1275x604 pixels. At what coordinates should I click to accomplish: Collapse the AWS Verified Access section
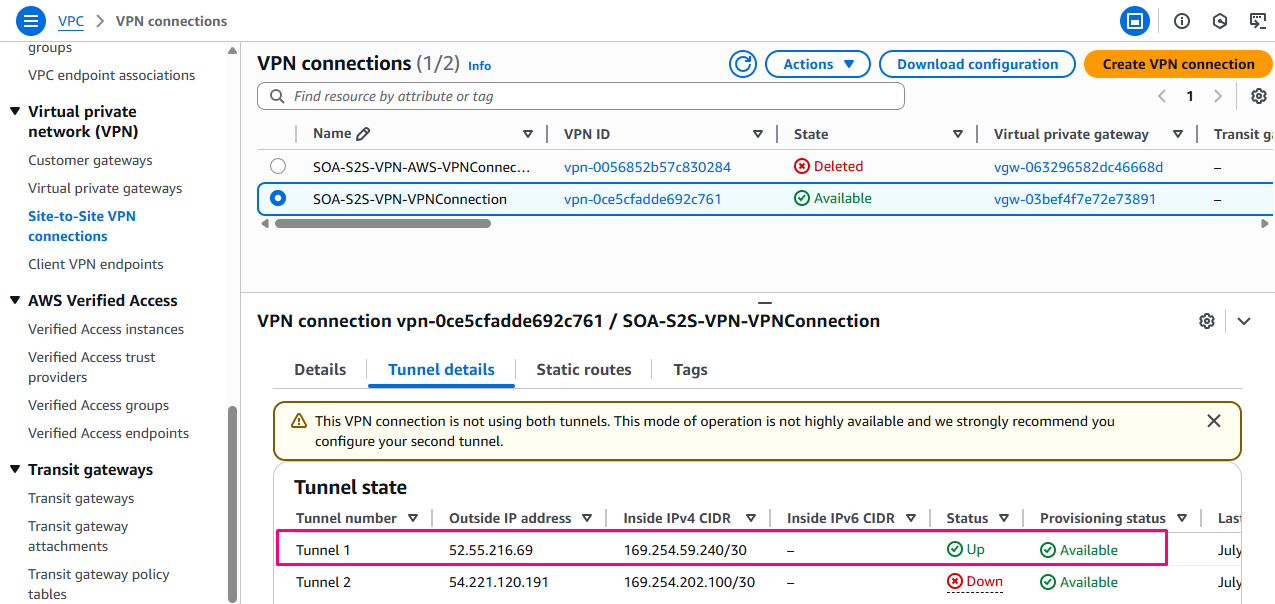pyautogui.click(x=15, y=301)
